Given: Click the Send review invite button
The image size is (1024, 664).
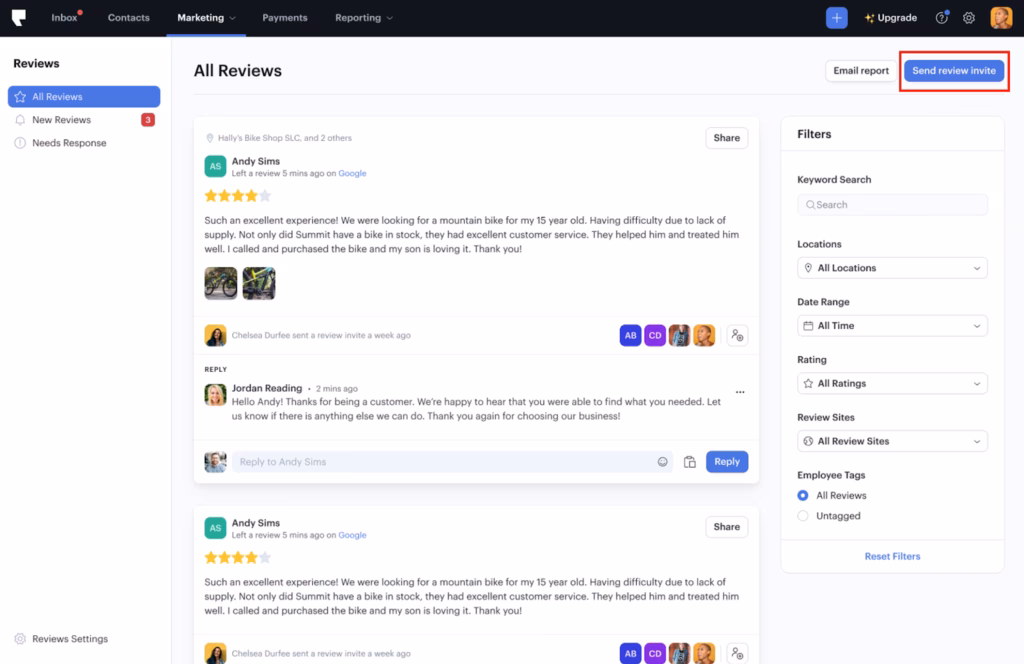Looking at the screenshot, I should pyautogui.click(x=954, y=71).
